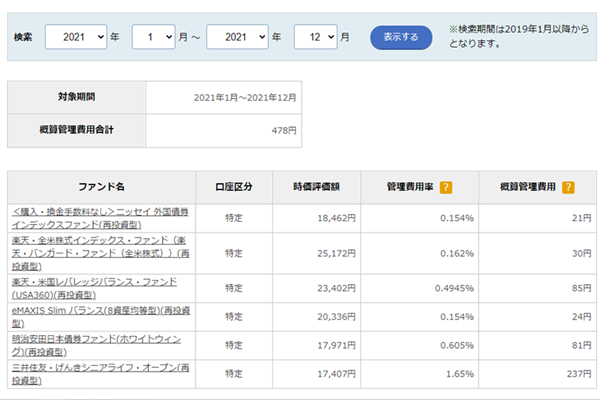Image resolution: width=600 pixels, height=400 pixels.
Task: Click the 口座区分 column header
Action: [x=234, y=187]
